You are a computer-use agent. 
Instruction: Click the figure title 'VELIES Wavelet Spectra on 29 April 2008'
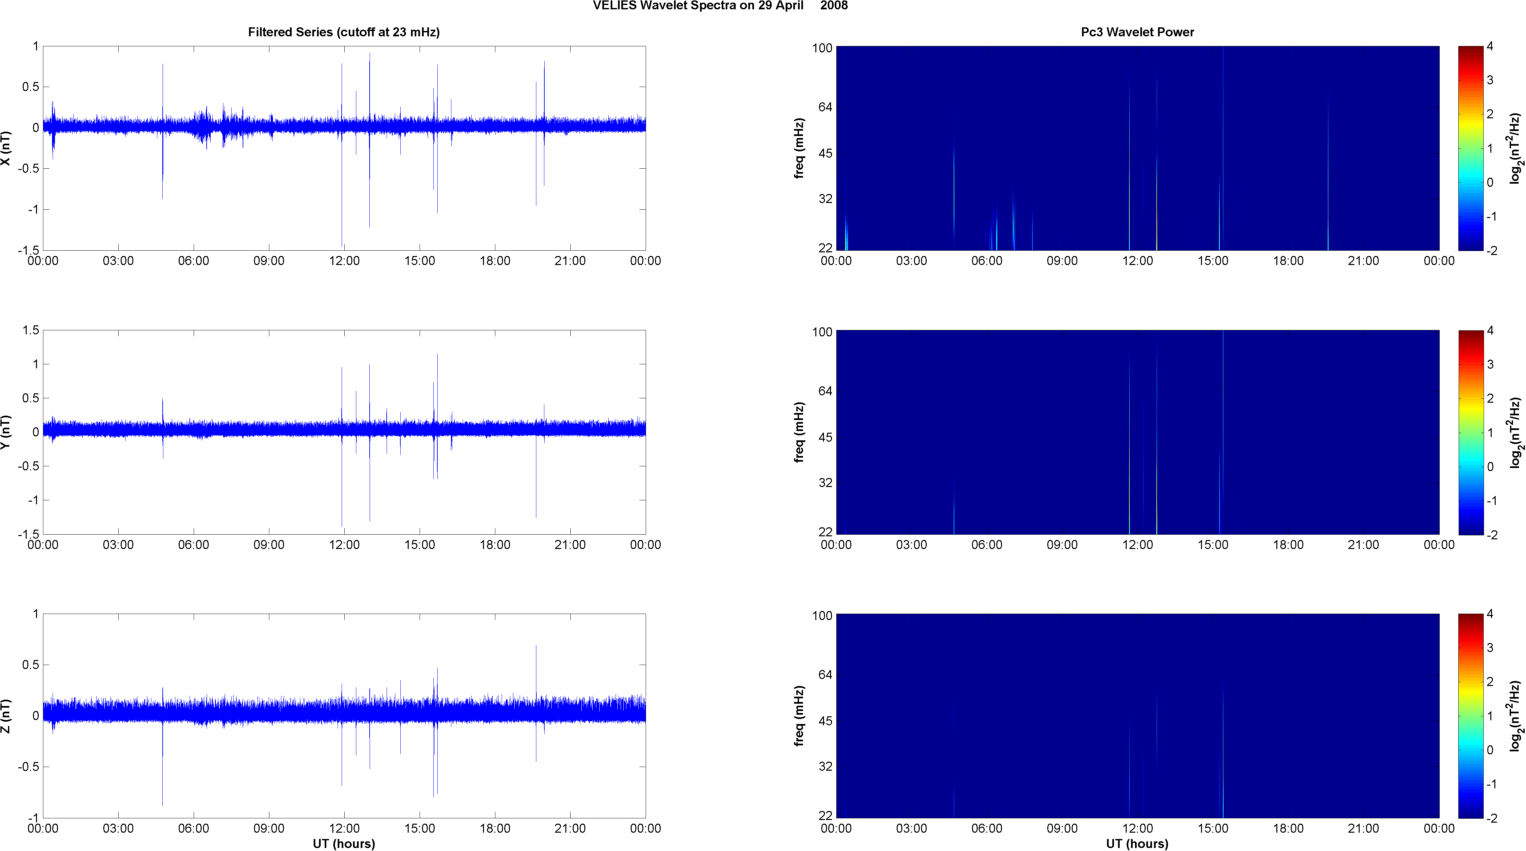click(x=720, y=6)
